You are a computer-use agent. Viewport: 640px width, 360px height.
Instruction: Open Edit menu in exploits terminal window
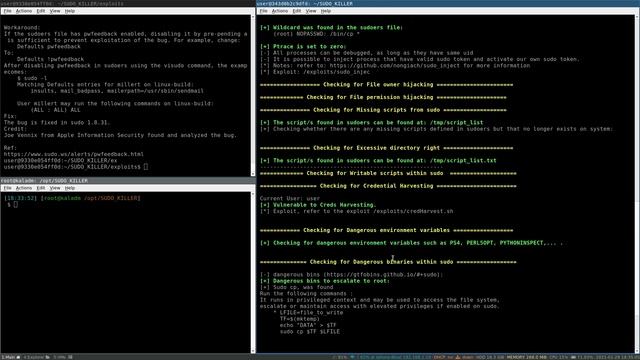(x=41, y=11)
